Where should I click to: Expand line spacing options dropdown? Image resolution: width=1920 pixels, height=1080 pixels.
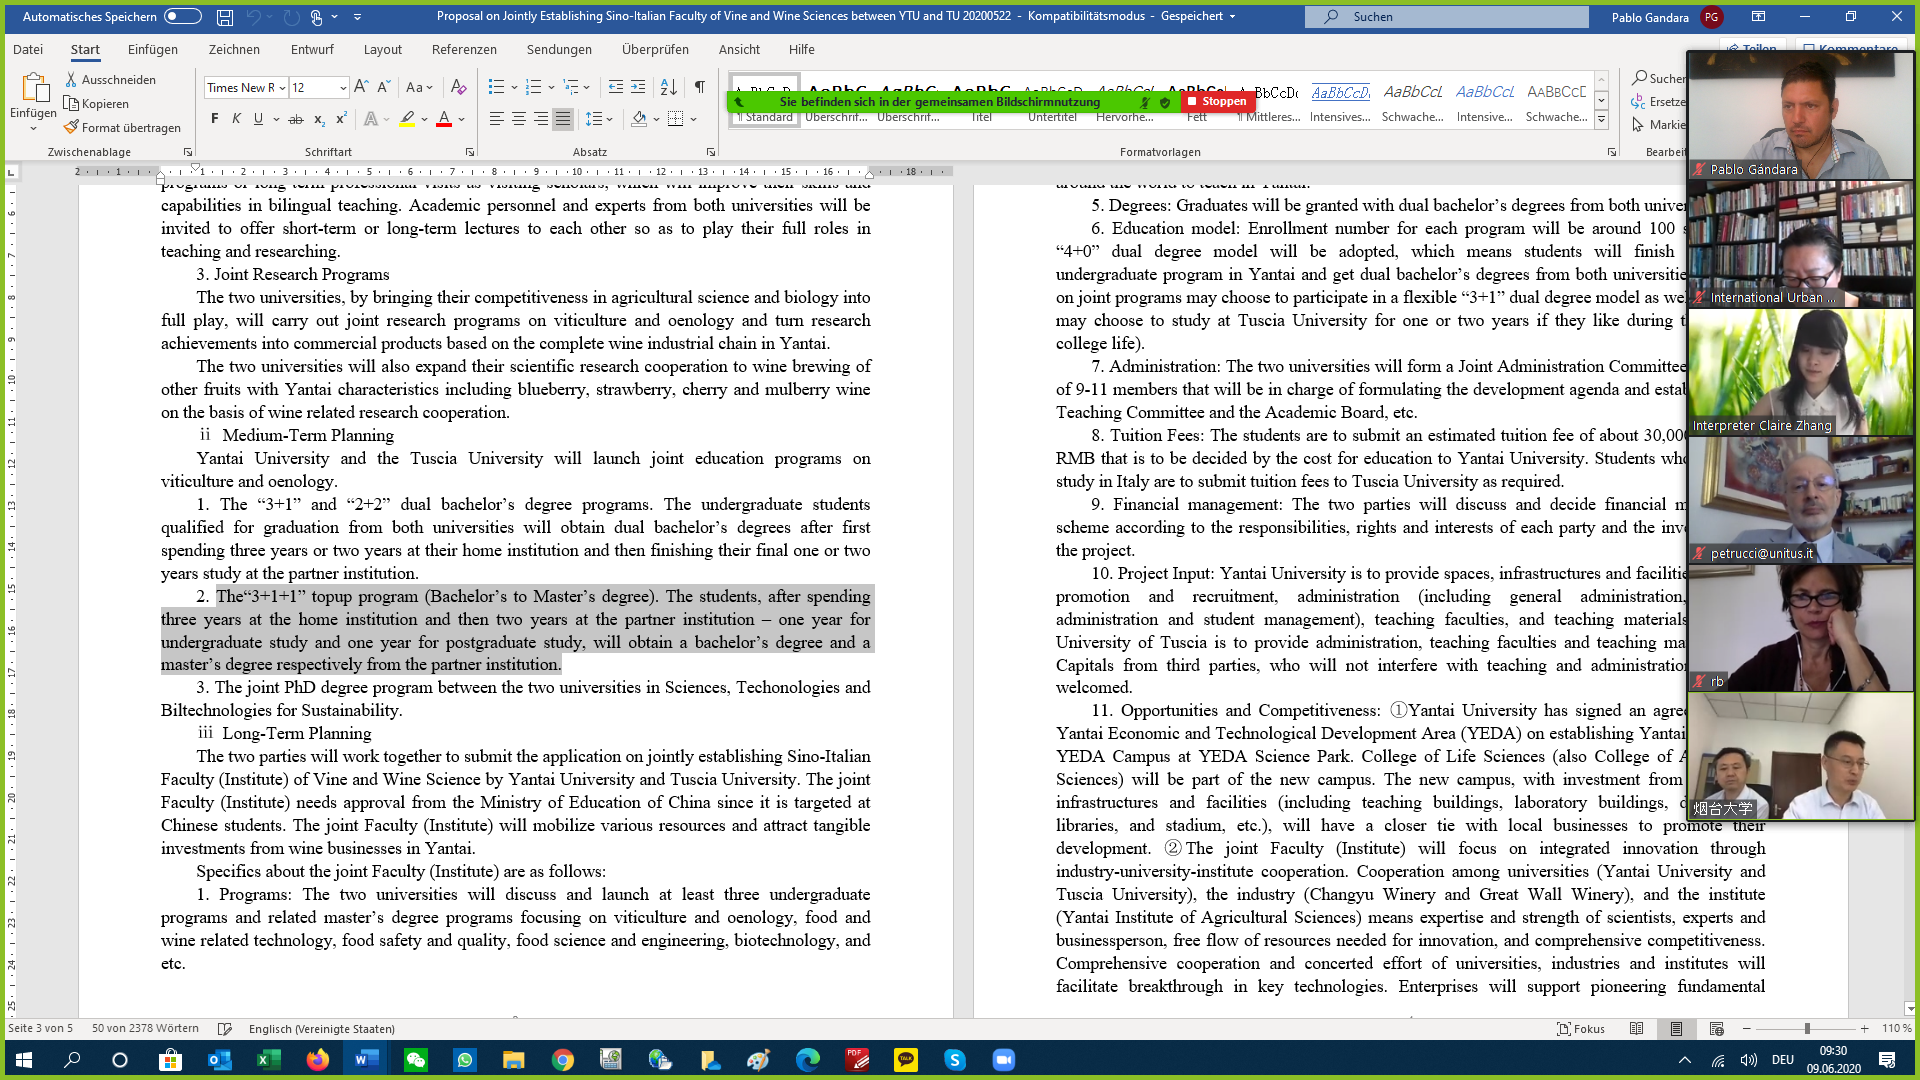pyautogui.click(x=611, y=119)
